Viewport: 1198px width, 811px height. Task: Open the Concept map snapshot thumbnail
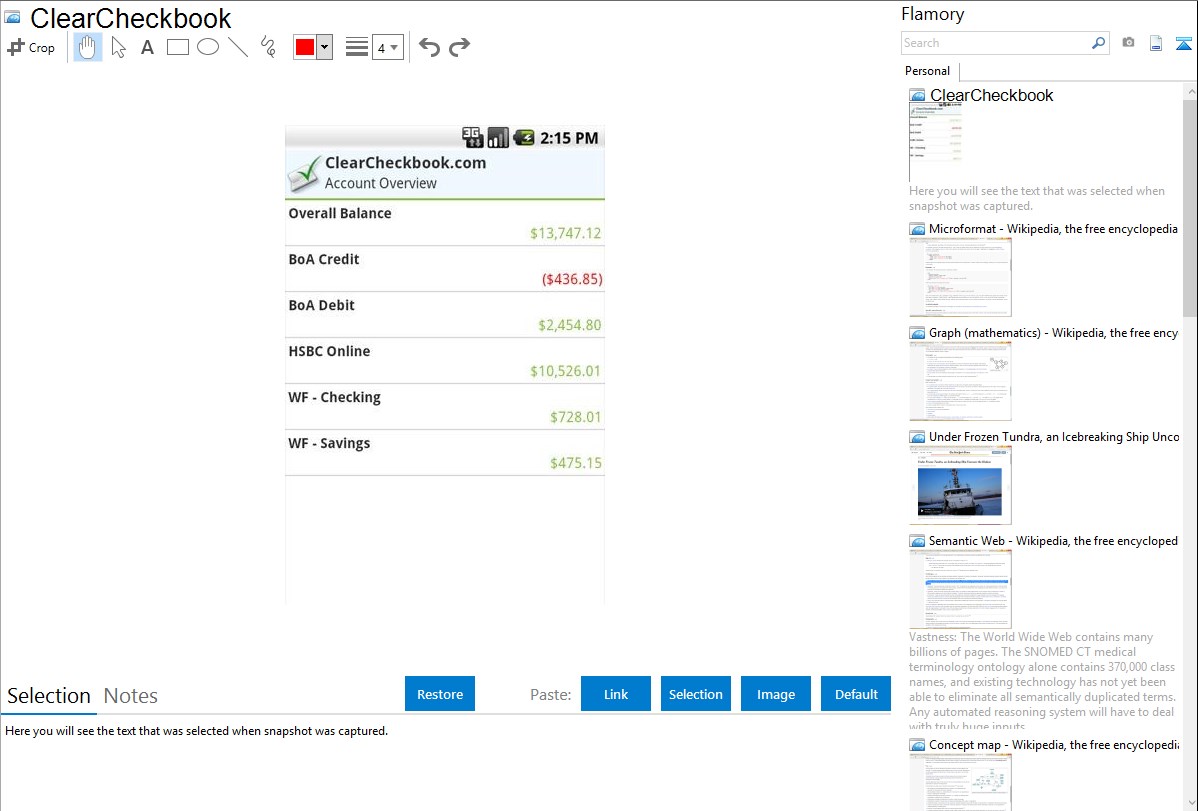[x=960, y=782]
